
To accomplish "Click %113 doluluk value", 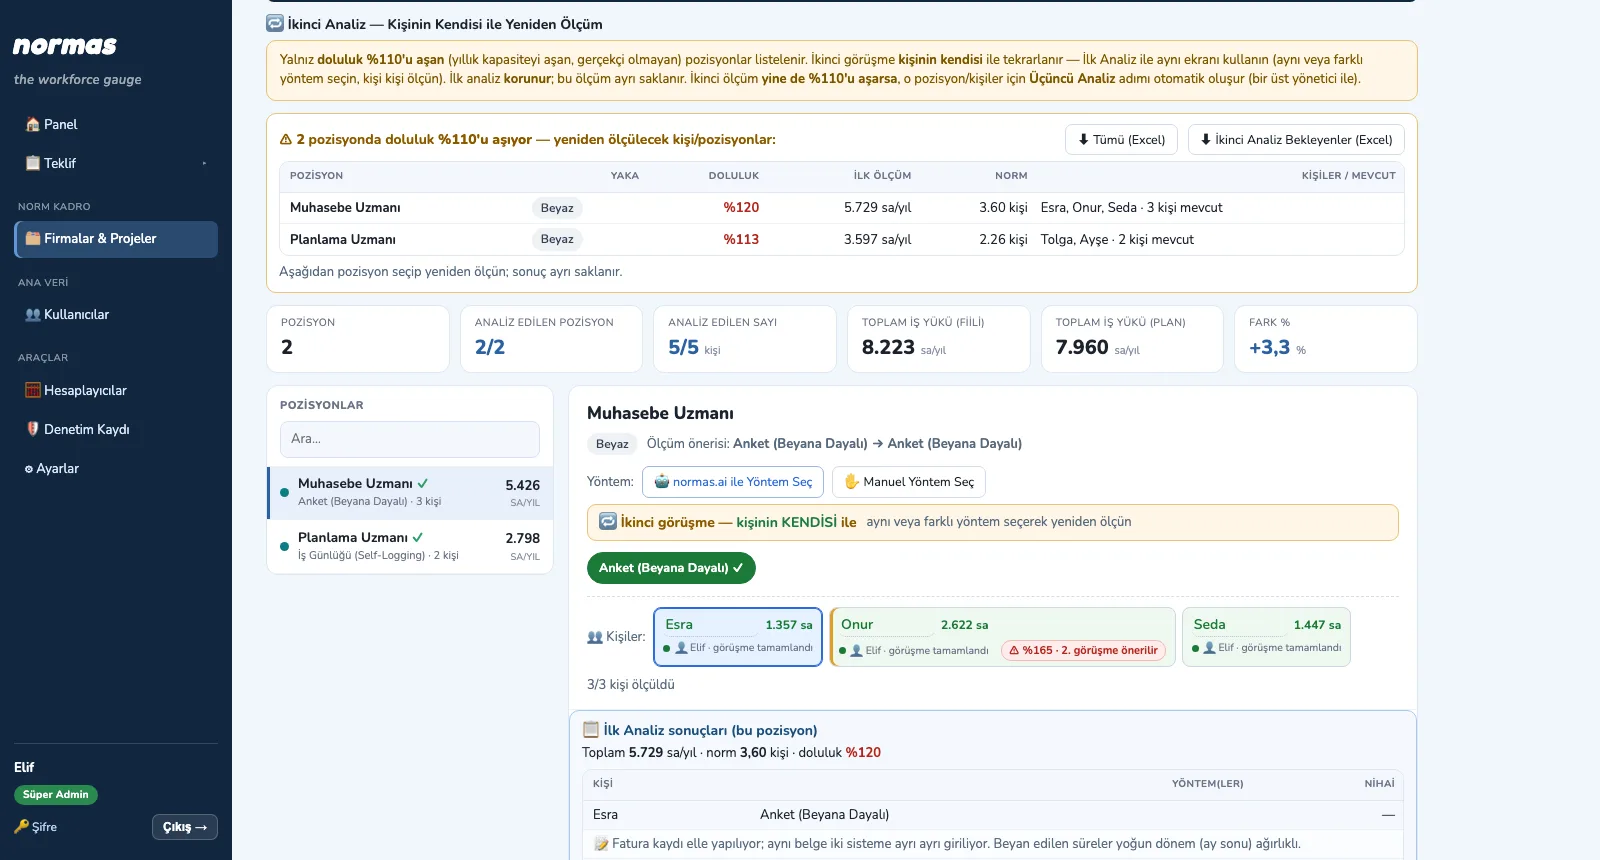I will (741, 240).
